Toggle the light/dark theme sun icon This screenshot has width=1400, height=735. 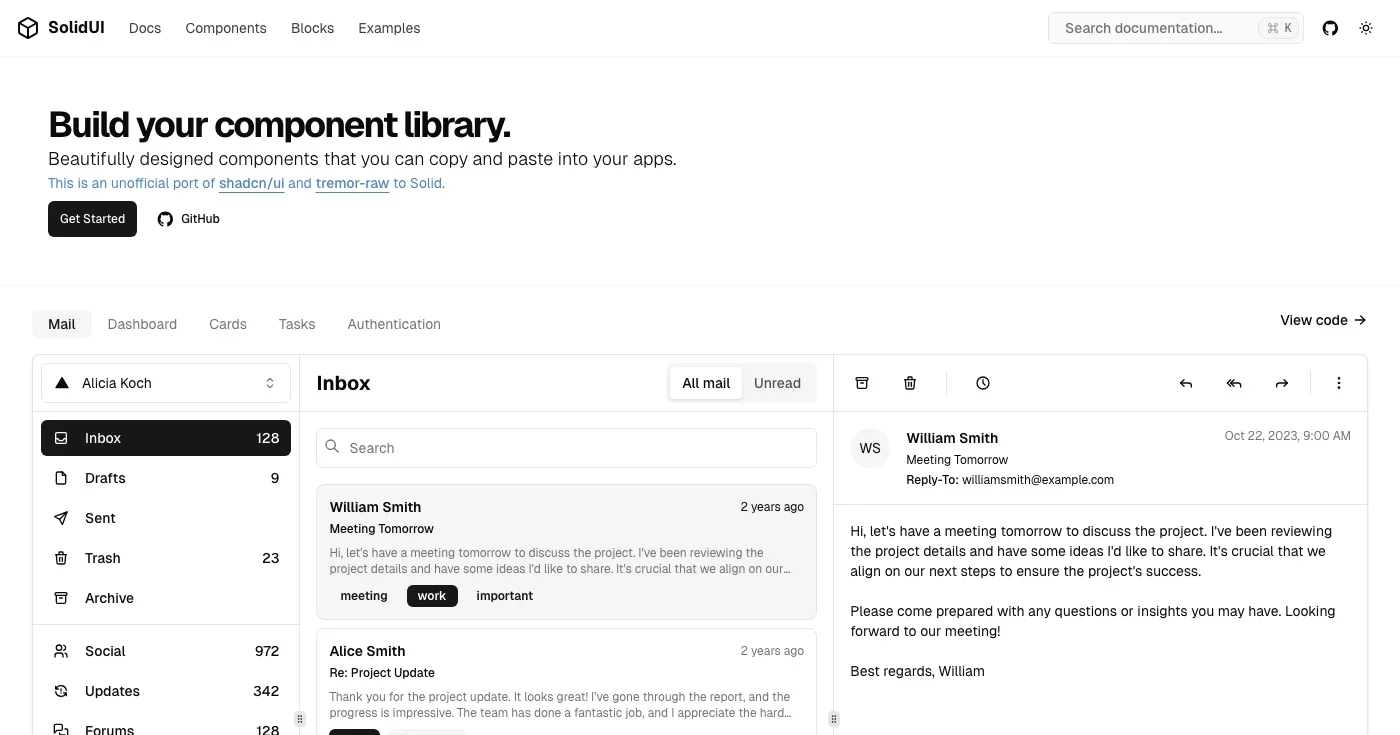[x=1366, y=28]
